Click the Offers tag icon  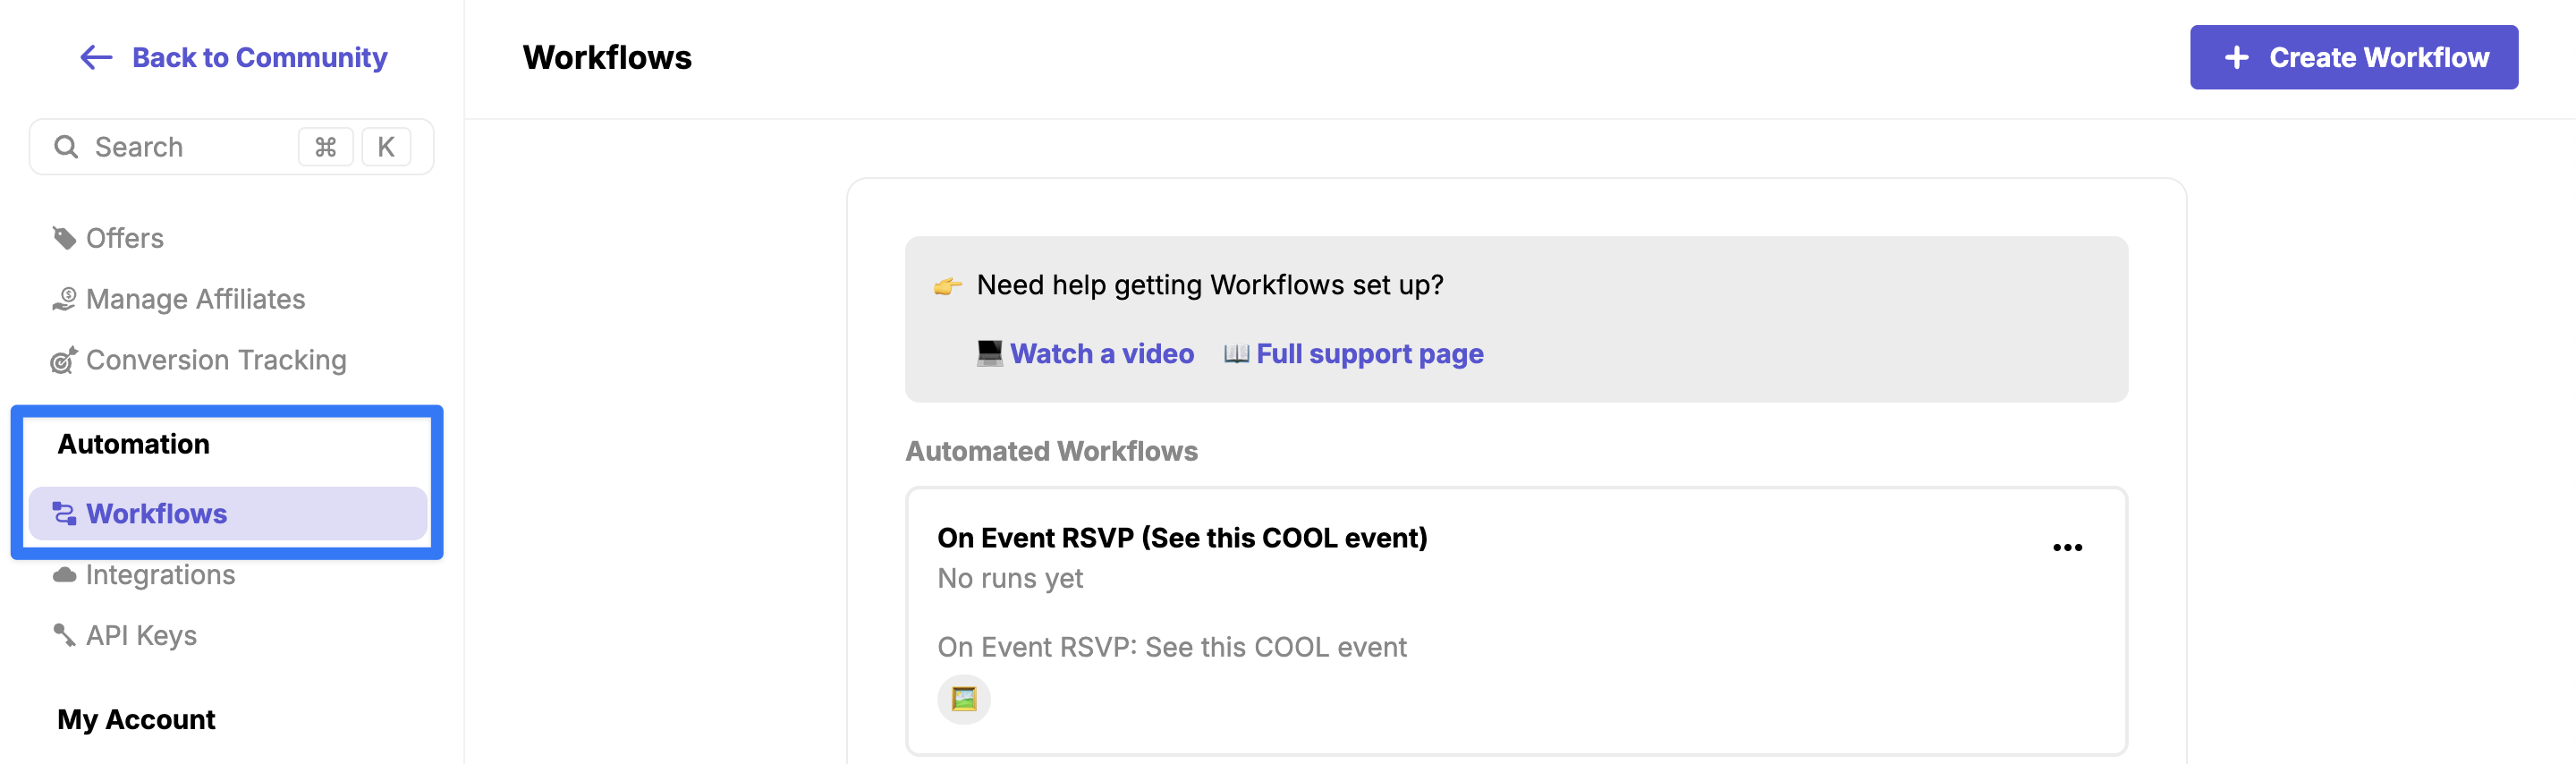[64, 238]
